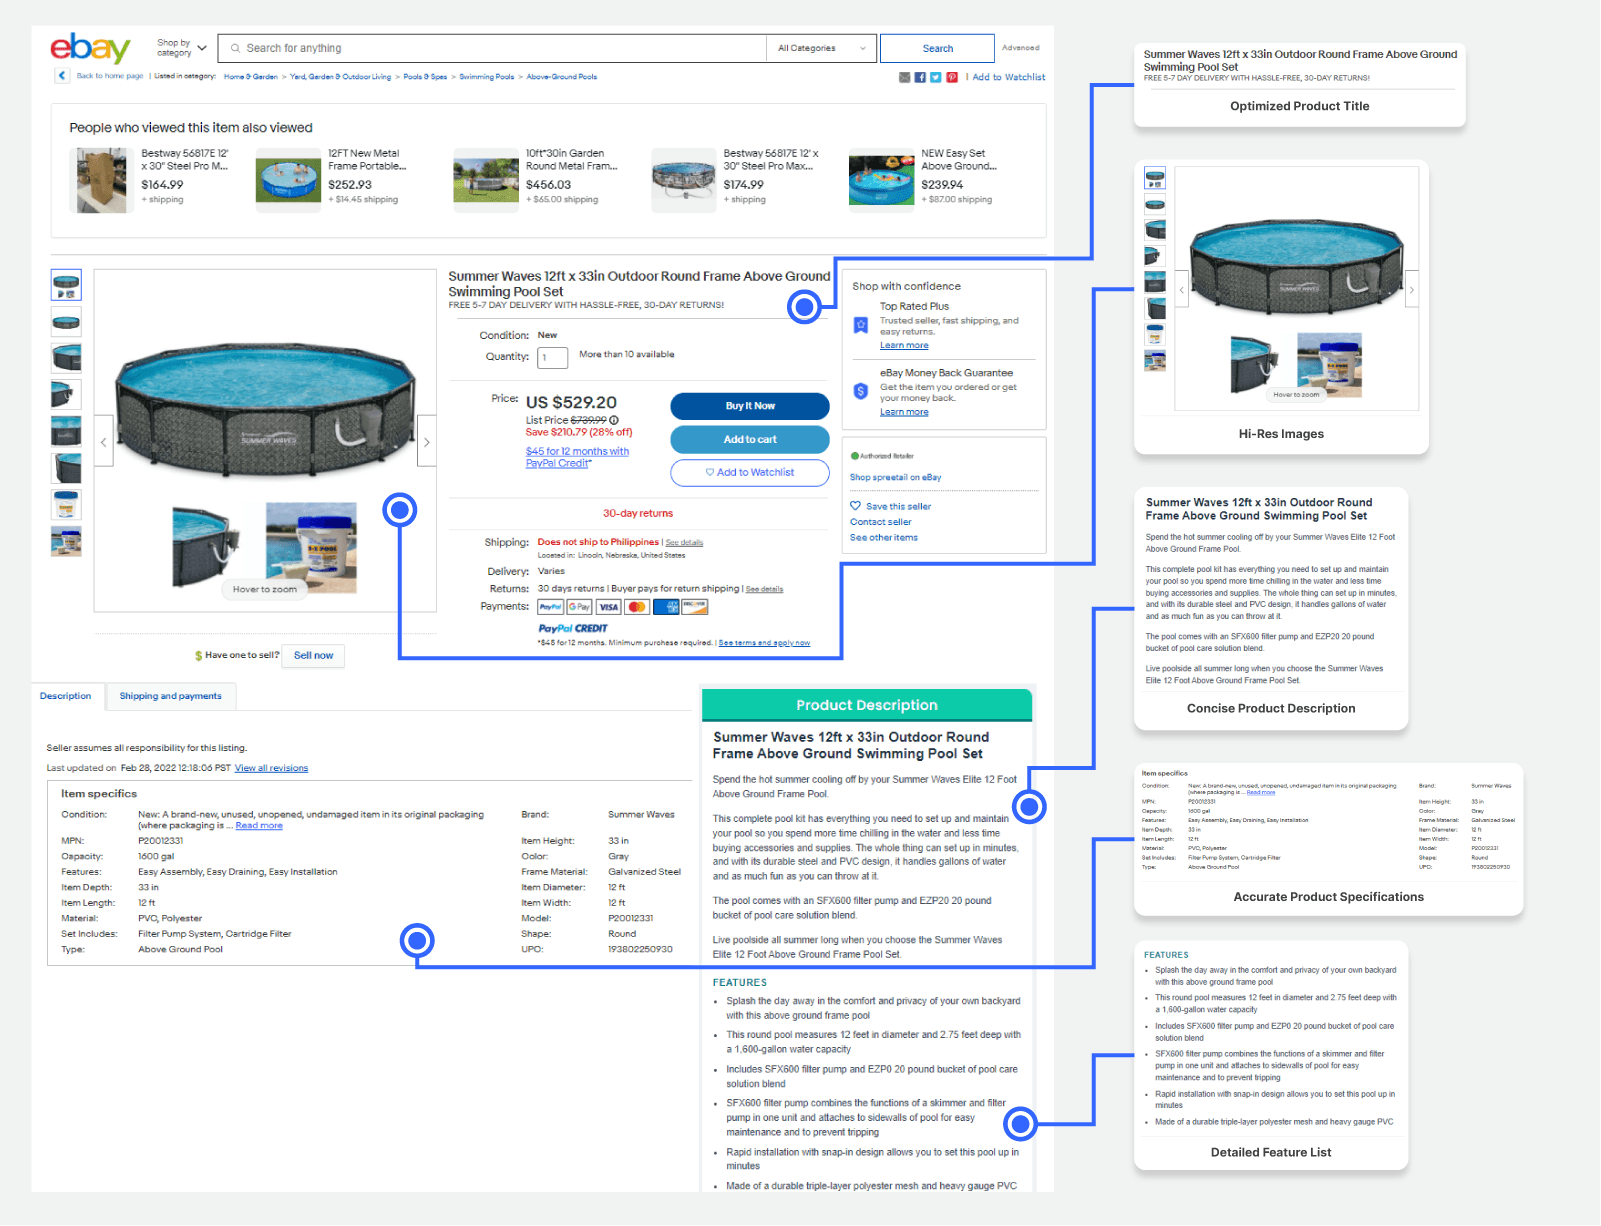Click Learn more under Top Rated Plus
The height and width of the screenshot is (1226, 1601).
(x=904, y=346)
